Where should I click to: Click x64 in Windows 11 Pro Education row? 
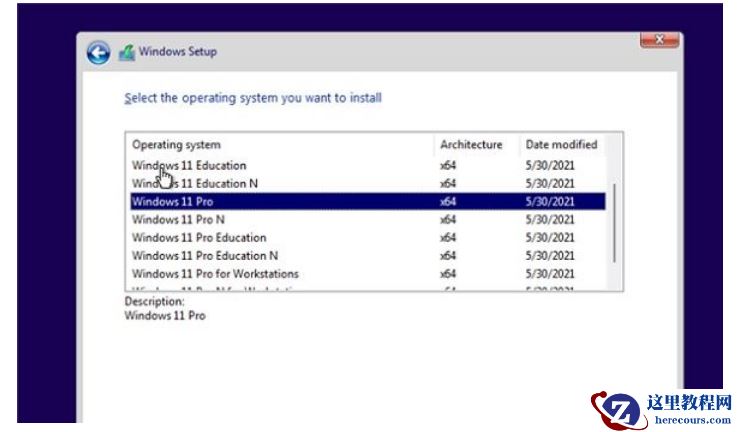pos(448,238)
